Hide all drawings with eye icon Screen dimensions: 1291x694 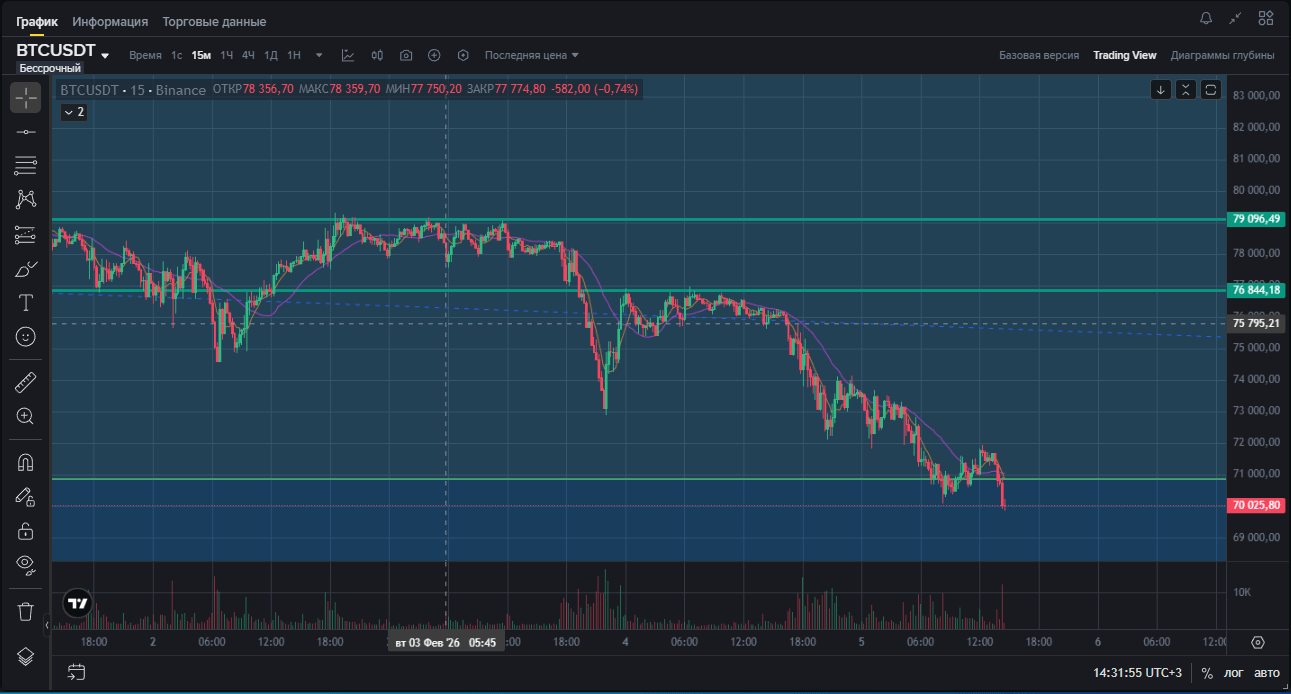[x=26, y=565]
